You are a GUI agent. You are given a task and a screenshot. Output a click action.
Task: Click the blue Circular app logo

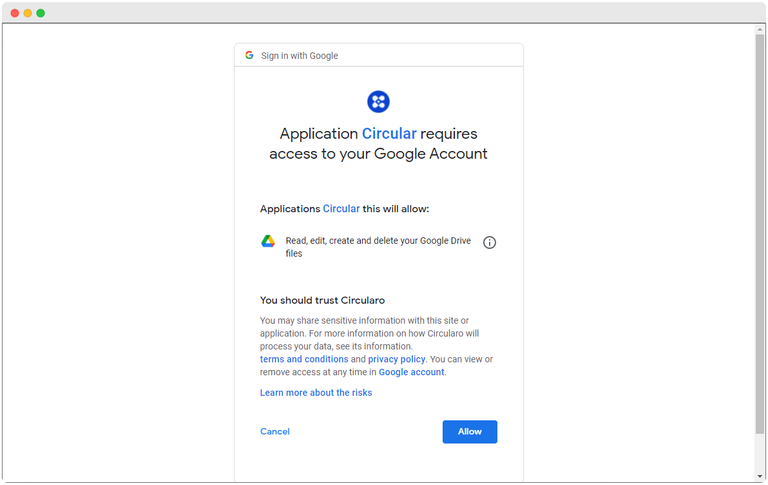click(x=378, y=101)
